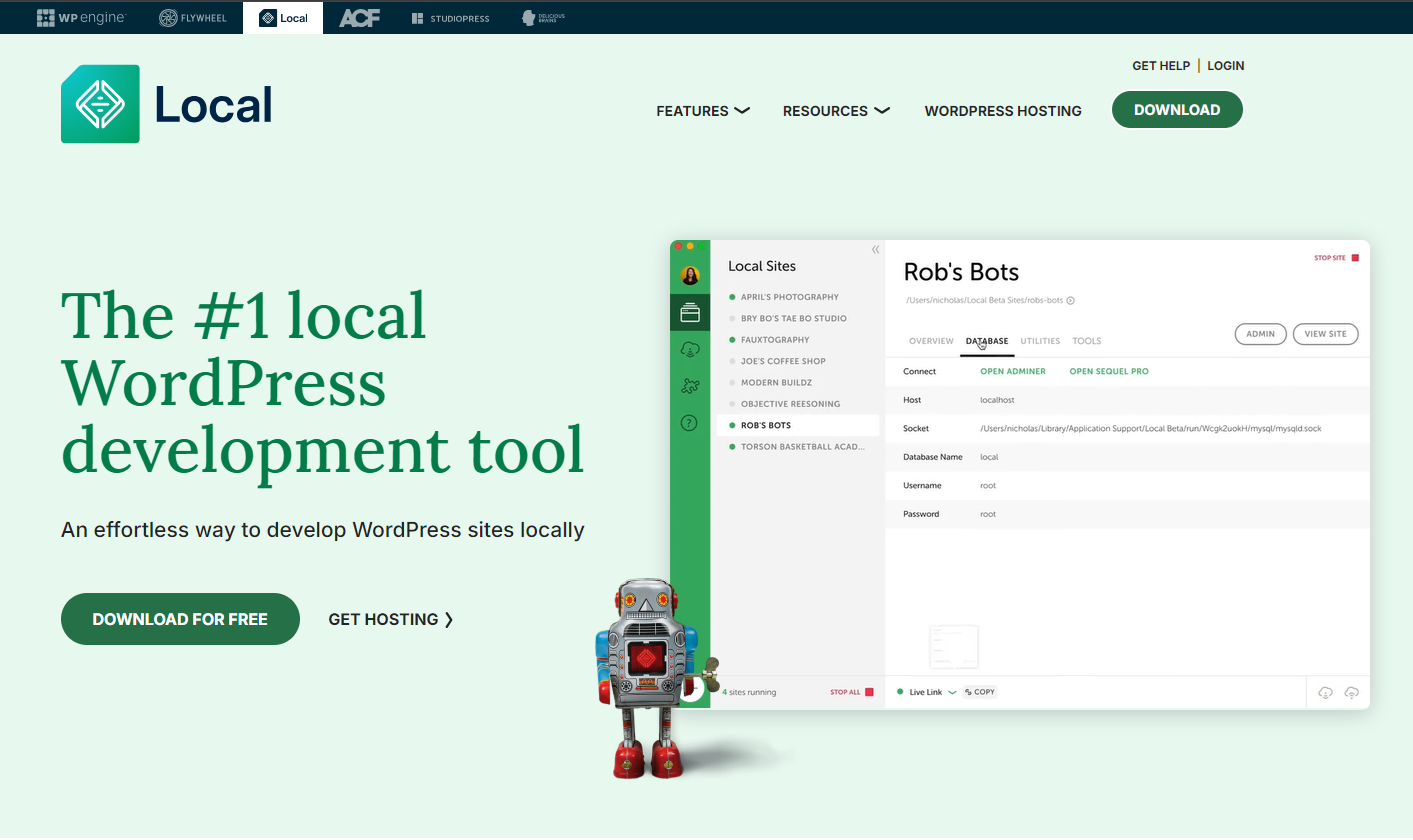Click the VIEW SITE button
The image size is (1413, 840).
tap(1325, 334)
